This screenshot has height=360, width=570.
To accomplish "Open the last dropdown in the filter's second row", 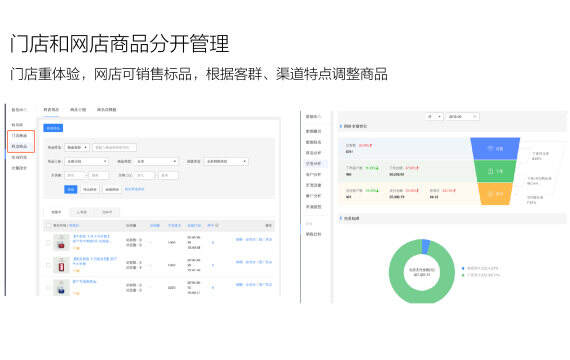I will click(226, 161).
